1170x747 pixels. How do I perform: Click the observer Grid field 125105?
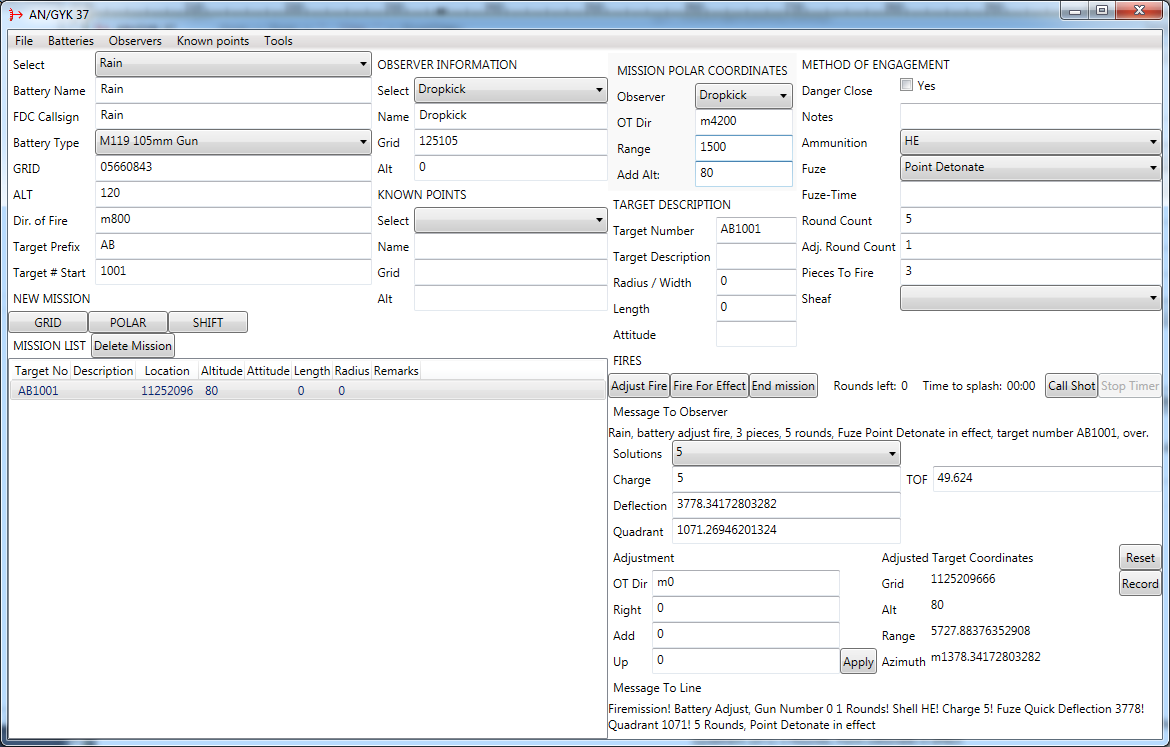point(510,142)
